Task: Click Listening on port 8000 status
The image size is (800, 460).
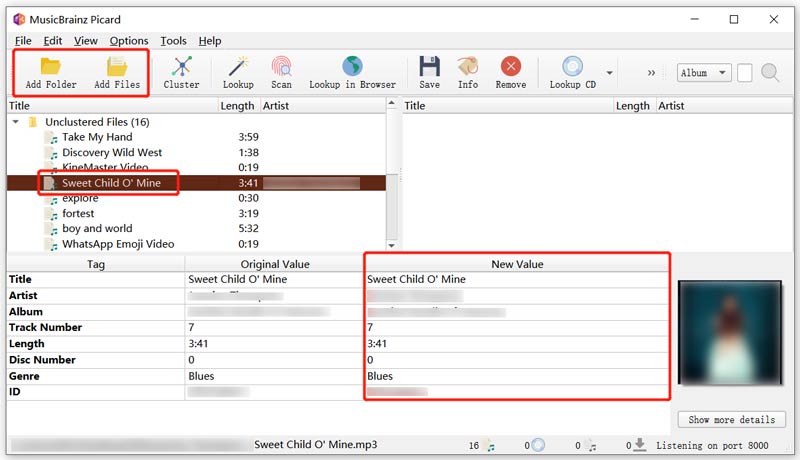Action: click(712, 446)
